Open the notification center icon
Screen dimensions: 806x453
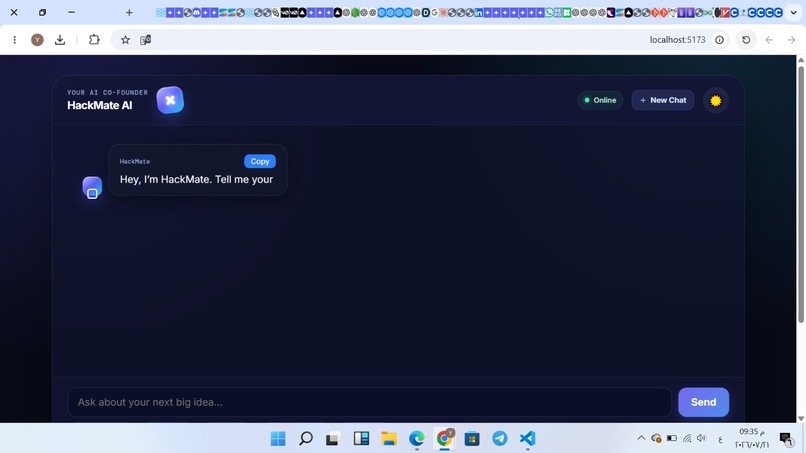[786, 438]
